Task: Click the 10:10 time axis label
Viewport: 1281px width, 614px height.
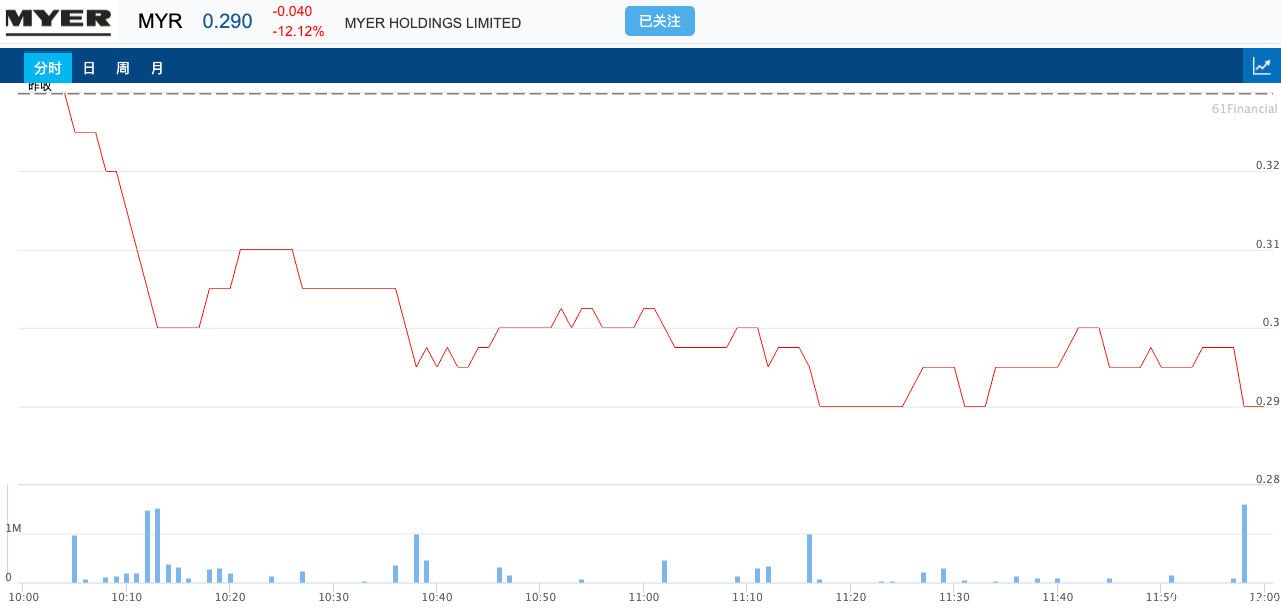Action: point(126,597)
